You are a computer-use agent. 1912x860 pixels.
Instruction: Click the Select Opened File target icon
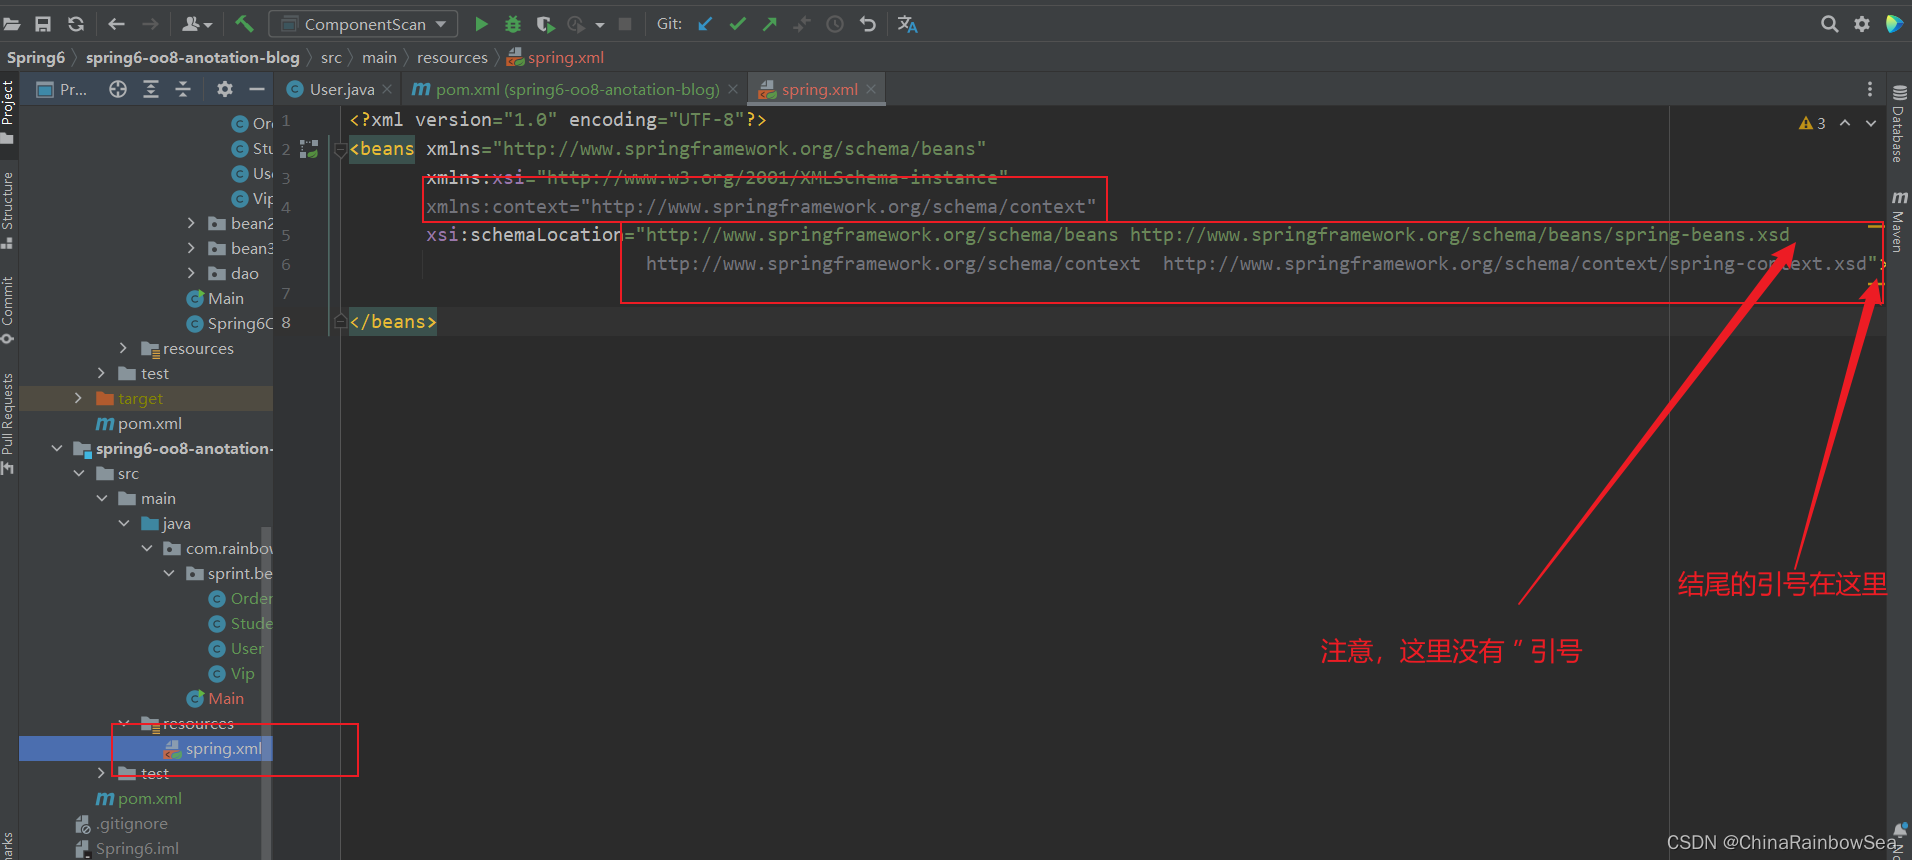(x=118, y=89)
